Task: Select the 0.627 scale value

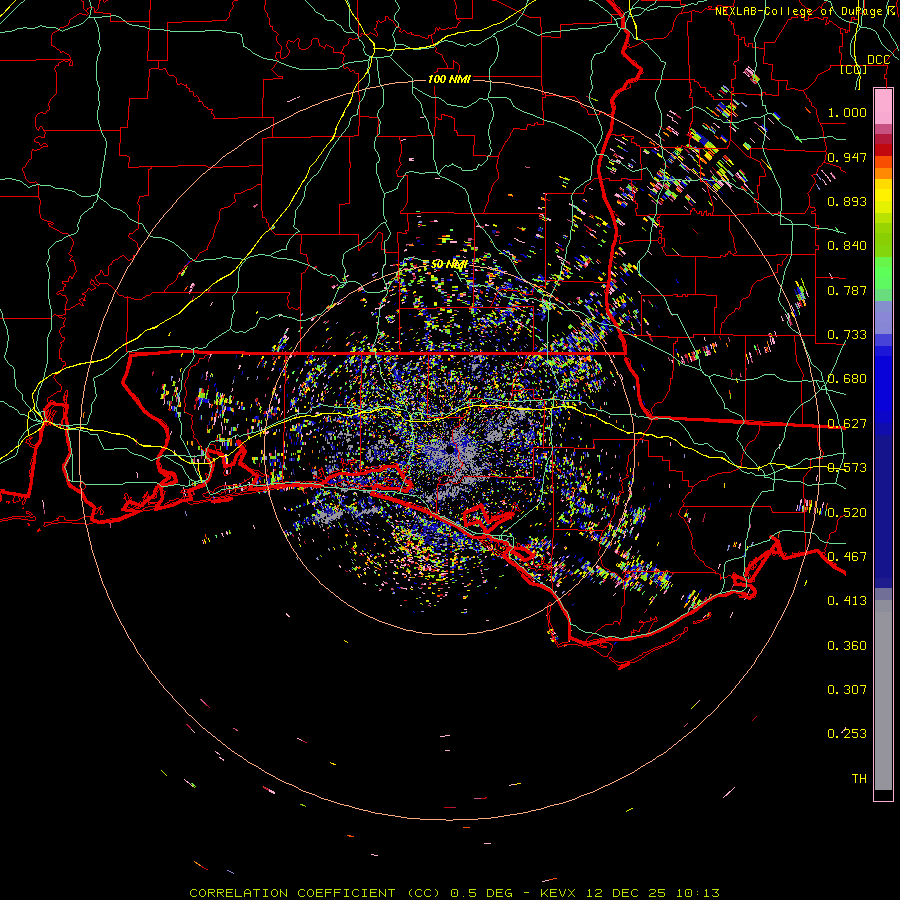Action: pyautogui.click(x=847, y=423)
